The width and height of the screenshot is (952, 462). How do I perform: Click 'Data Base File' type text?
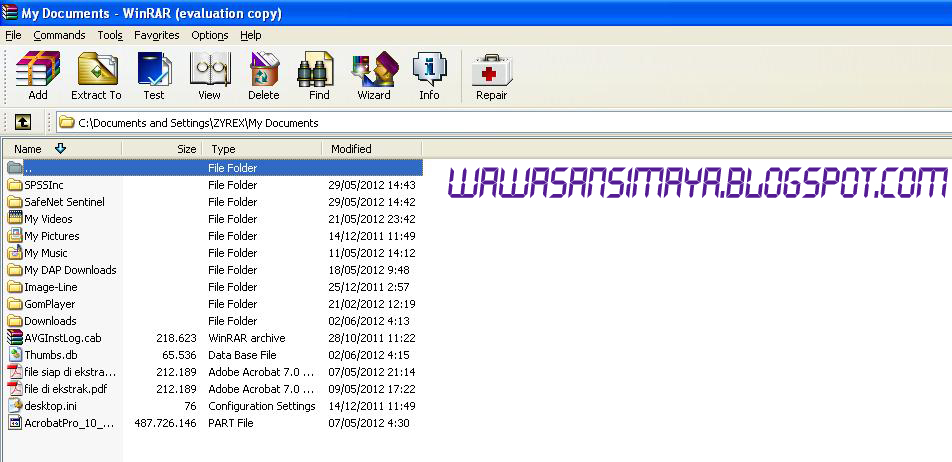tap(242, 355)
